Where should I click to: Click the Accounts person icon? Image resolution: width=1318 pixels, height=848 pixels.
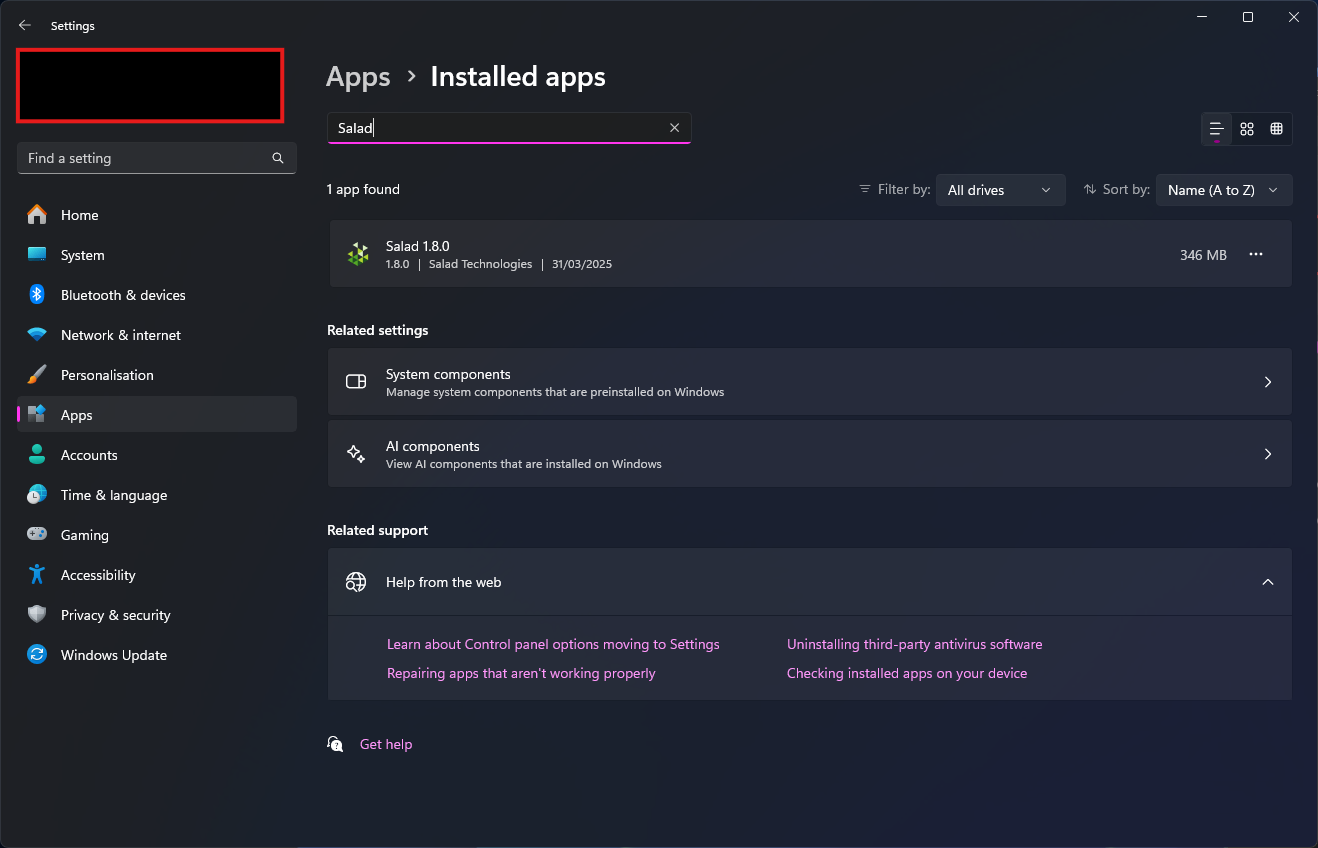tap(37, 455)
